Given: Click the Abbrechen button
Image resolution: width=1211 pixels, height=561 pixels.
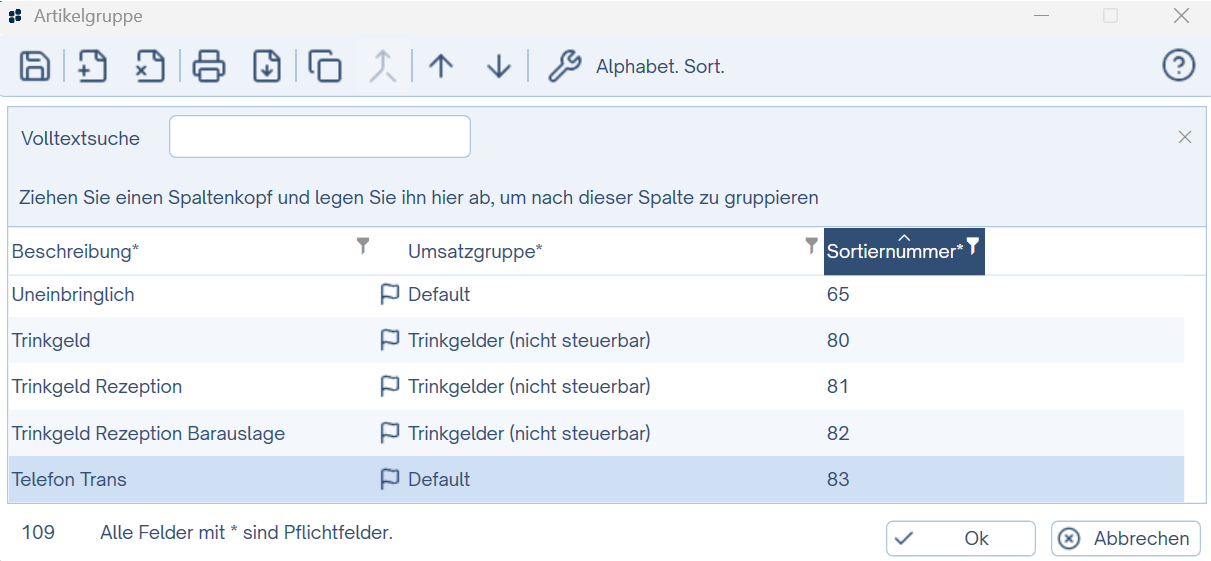Looking at the screenshot, I should (x=1125, y=538).
